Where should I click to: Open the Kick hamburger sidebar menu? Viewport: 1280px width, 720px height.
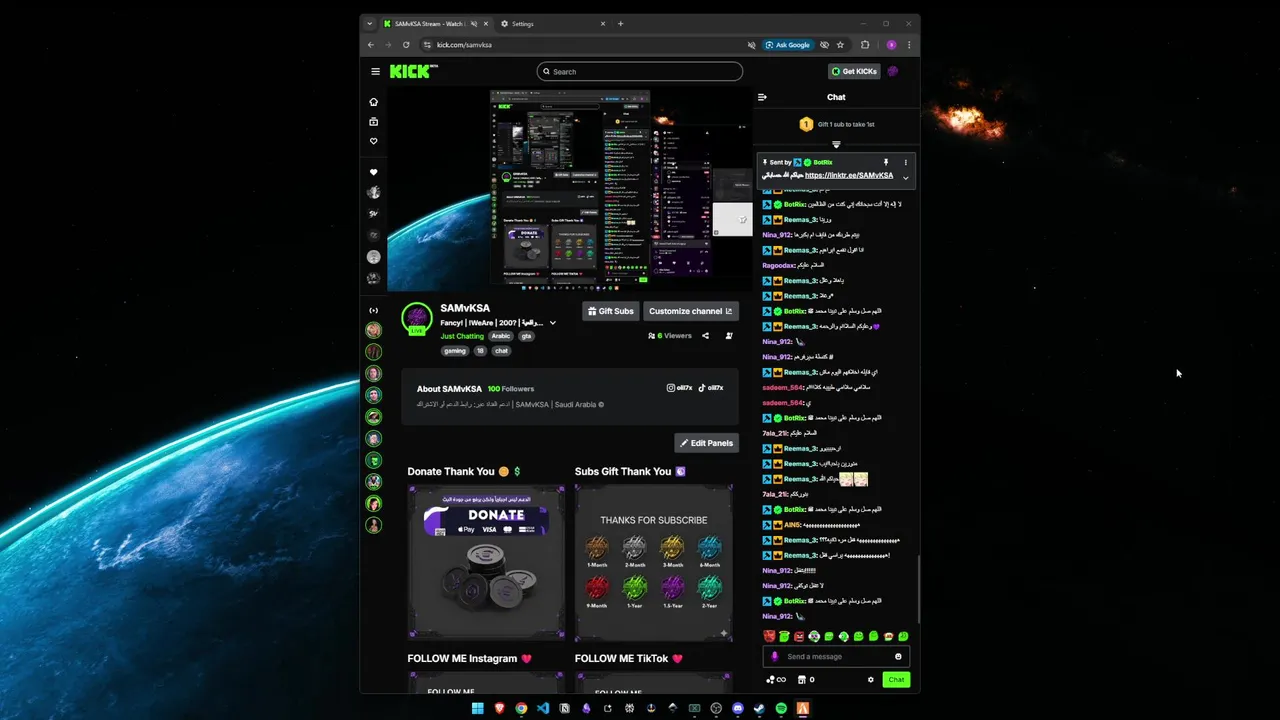[x=375, y=71]
